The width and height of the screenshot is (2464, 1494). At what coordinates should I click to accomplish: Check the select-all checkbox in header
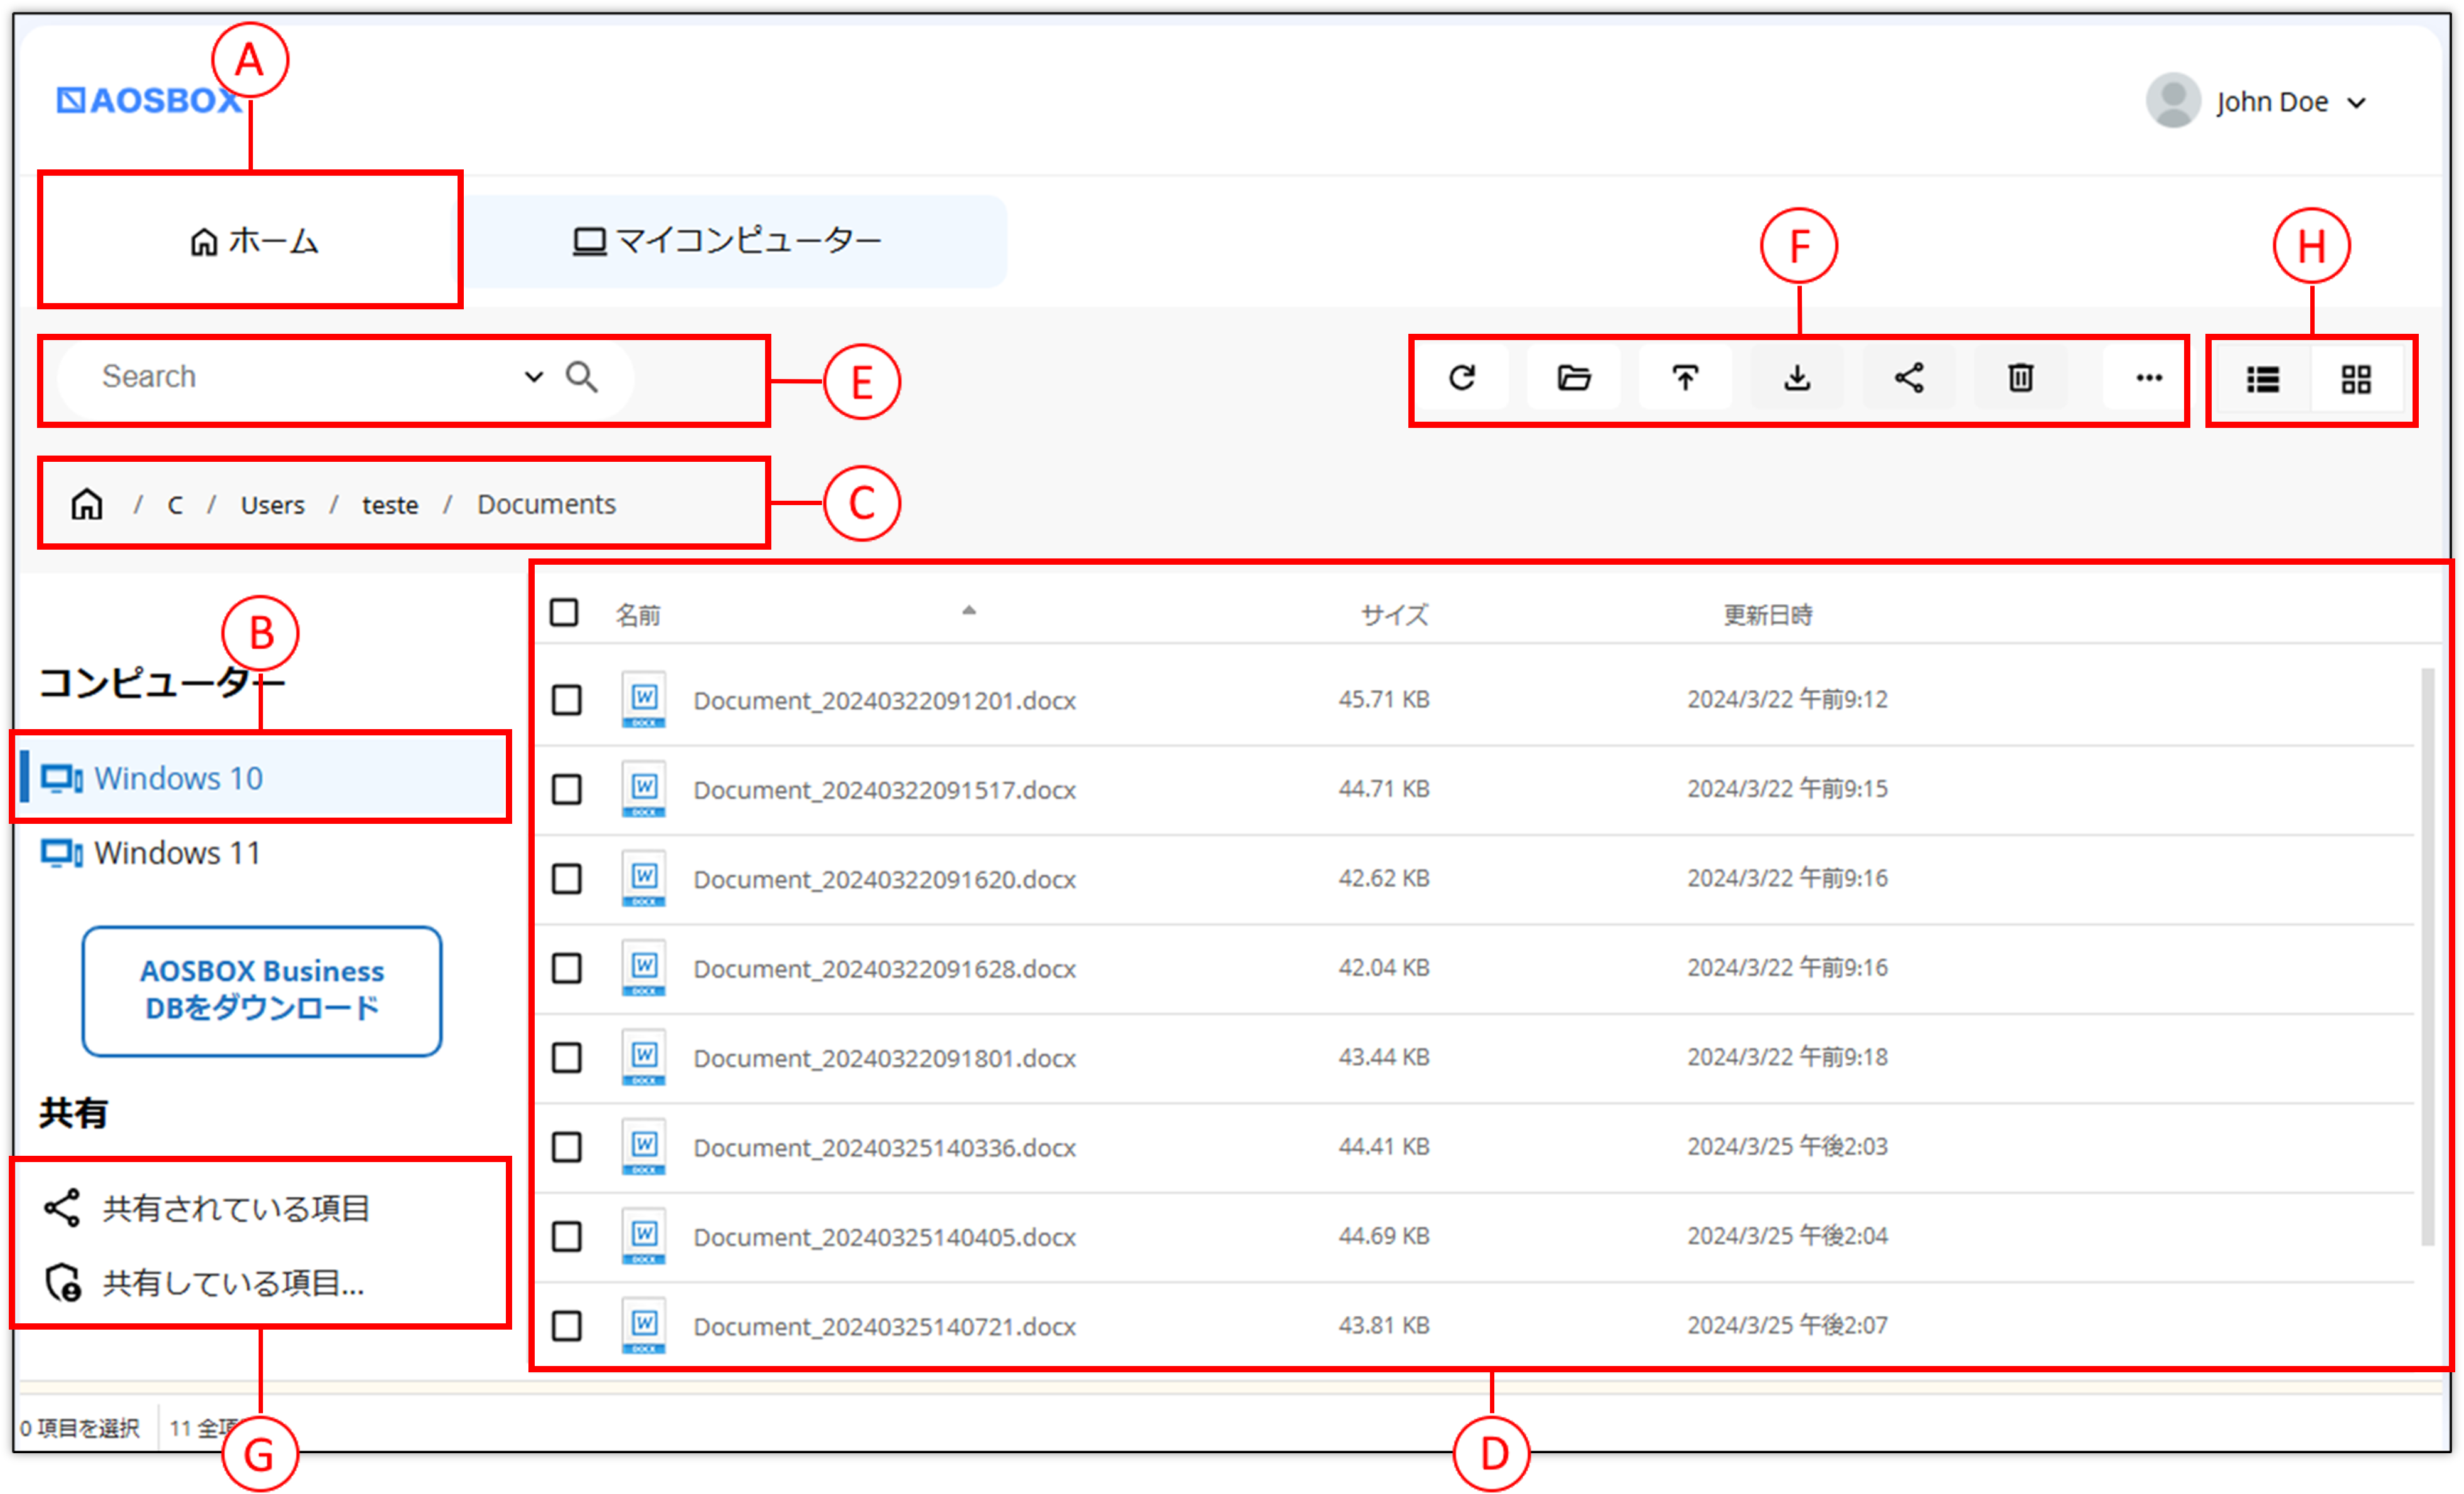(564, 612)
